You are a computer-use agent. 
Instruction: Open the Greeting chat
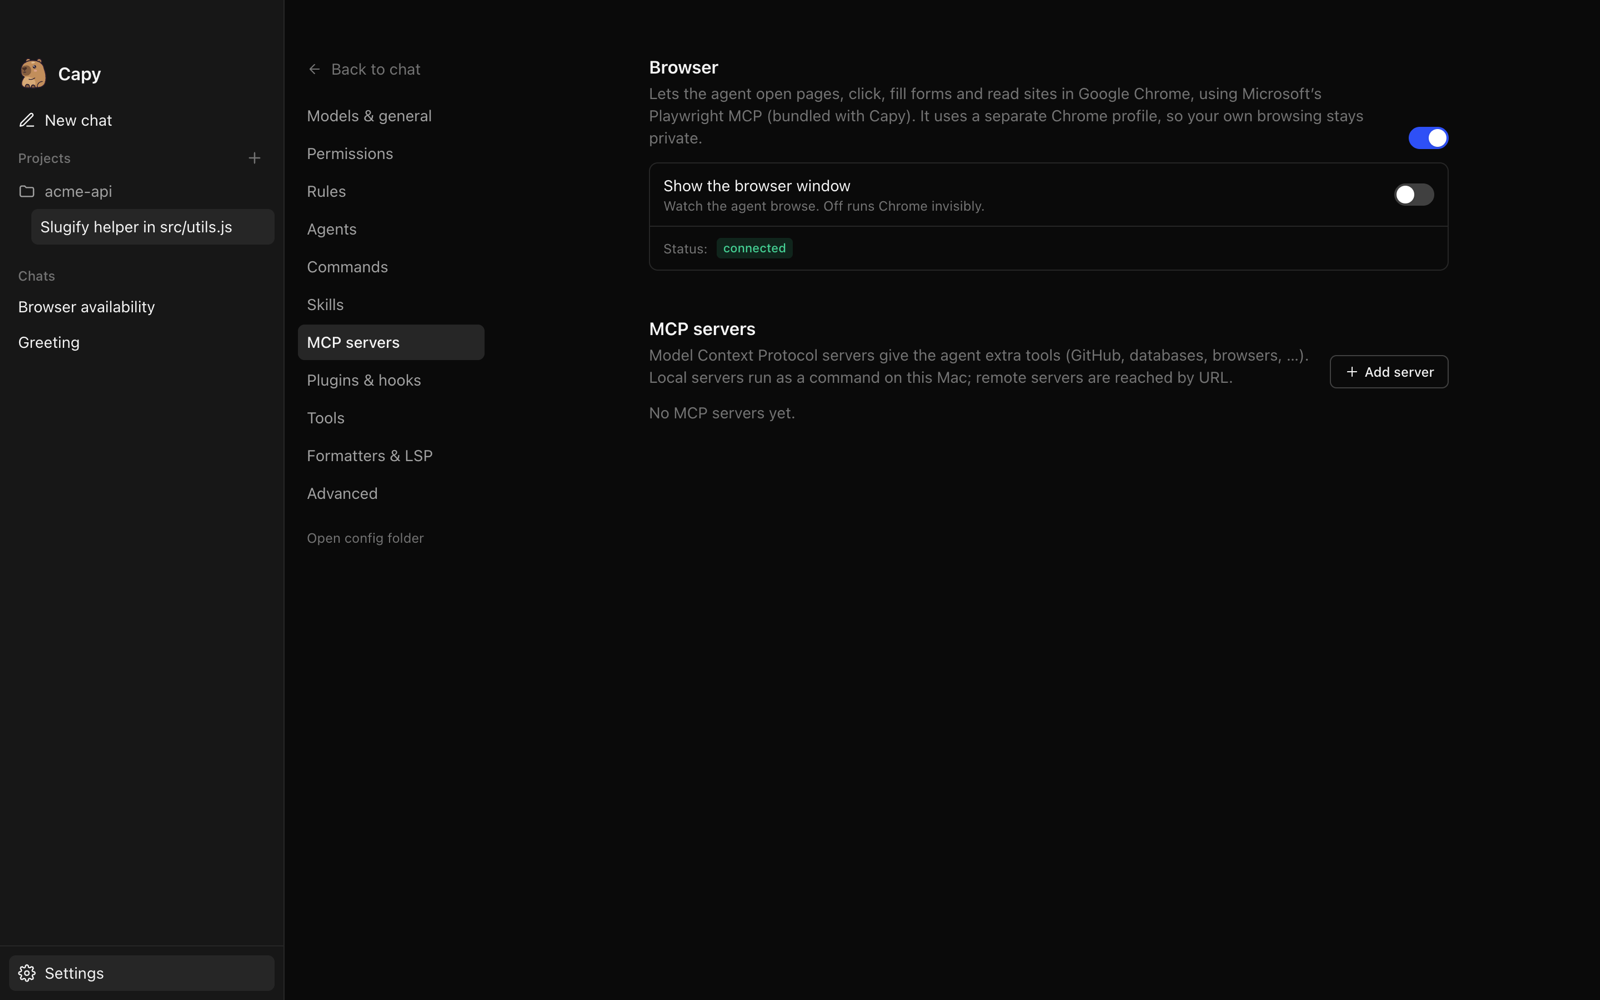(142, 342)
